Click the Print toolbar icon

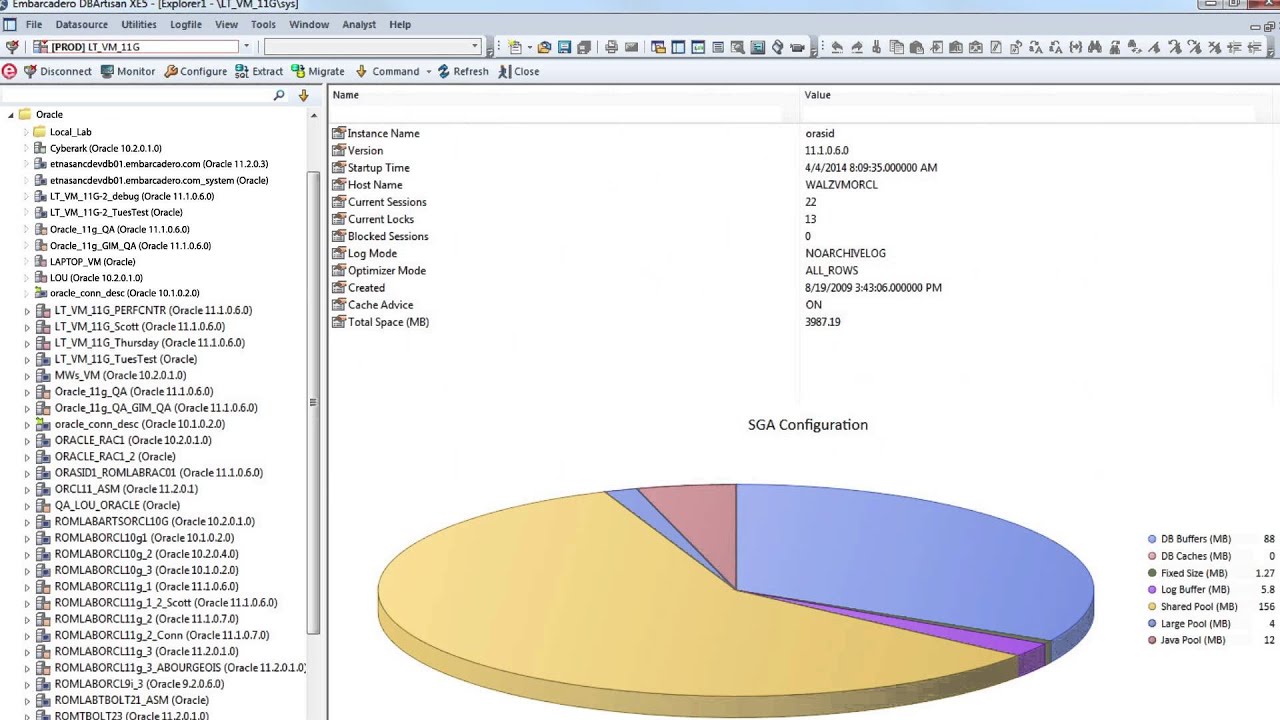tap(611, 47)
